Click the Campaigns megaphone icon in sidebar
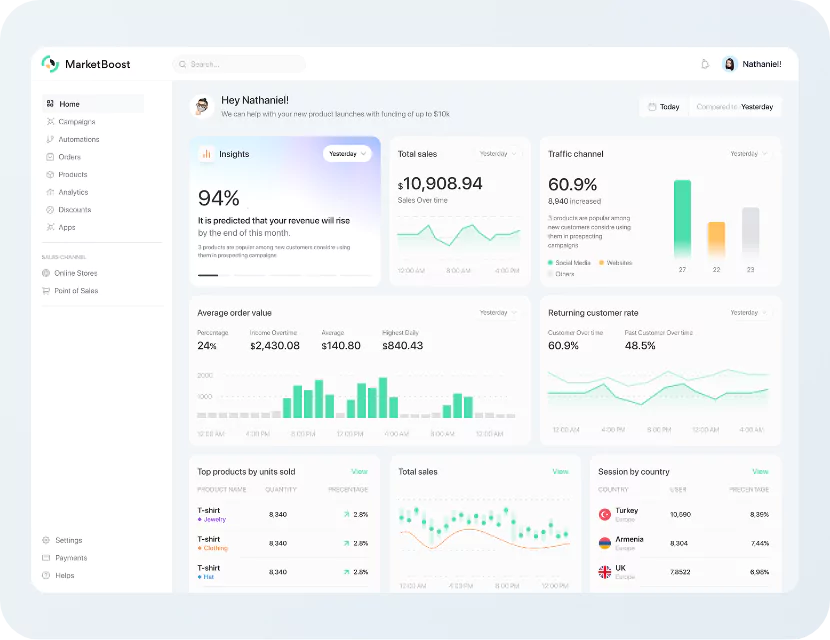The width and height of the screenshot is (830, 640). point(50,122)
